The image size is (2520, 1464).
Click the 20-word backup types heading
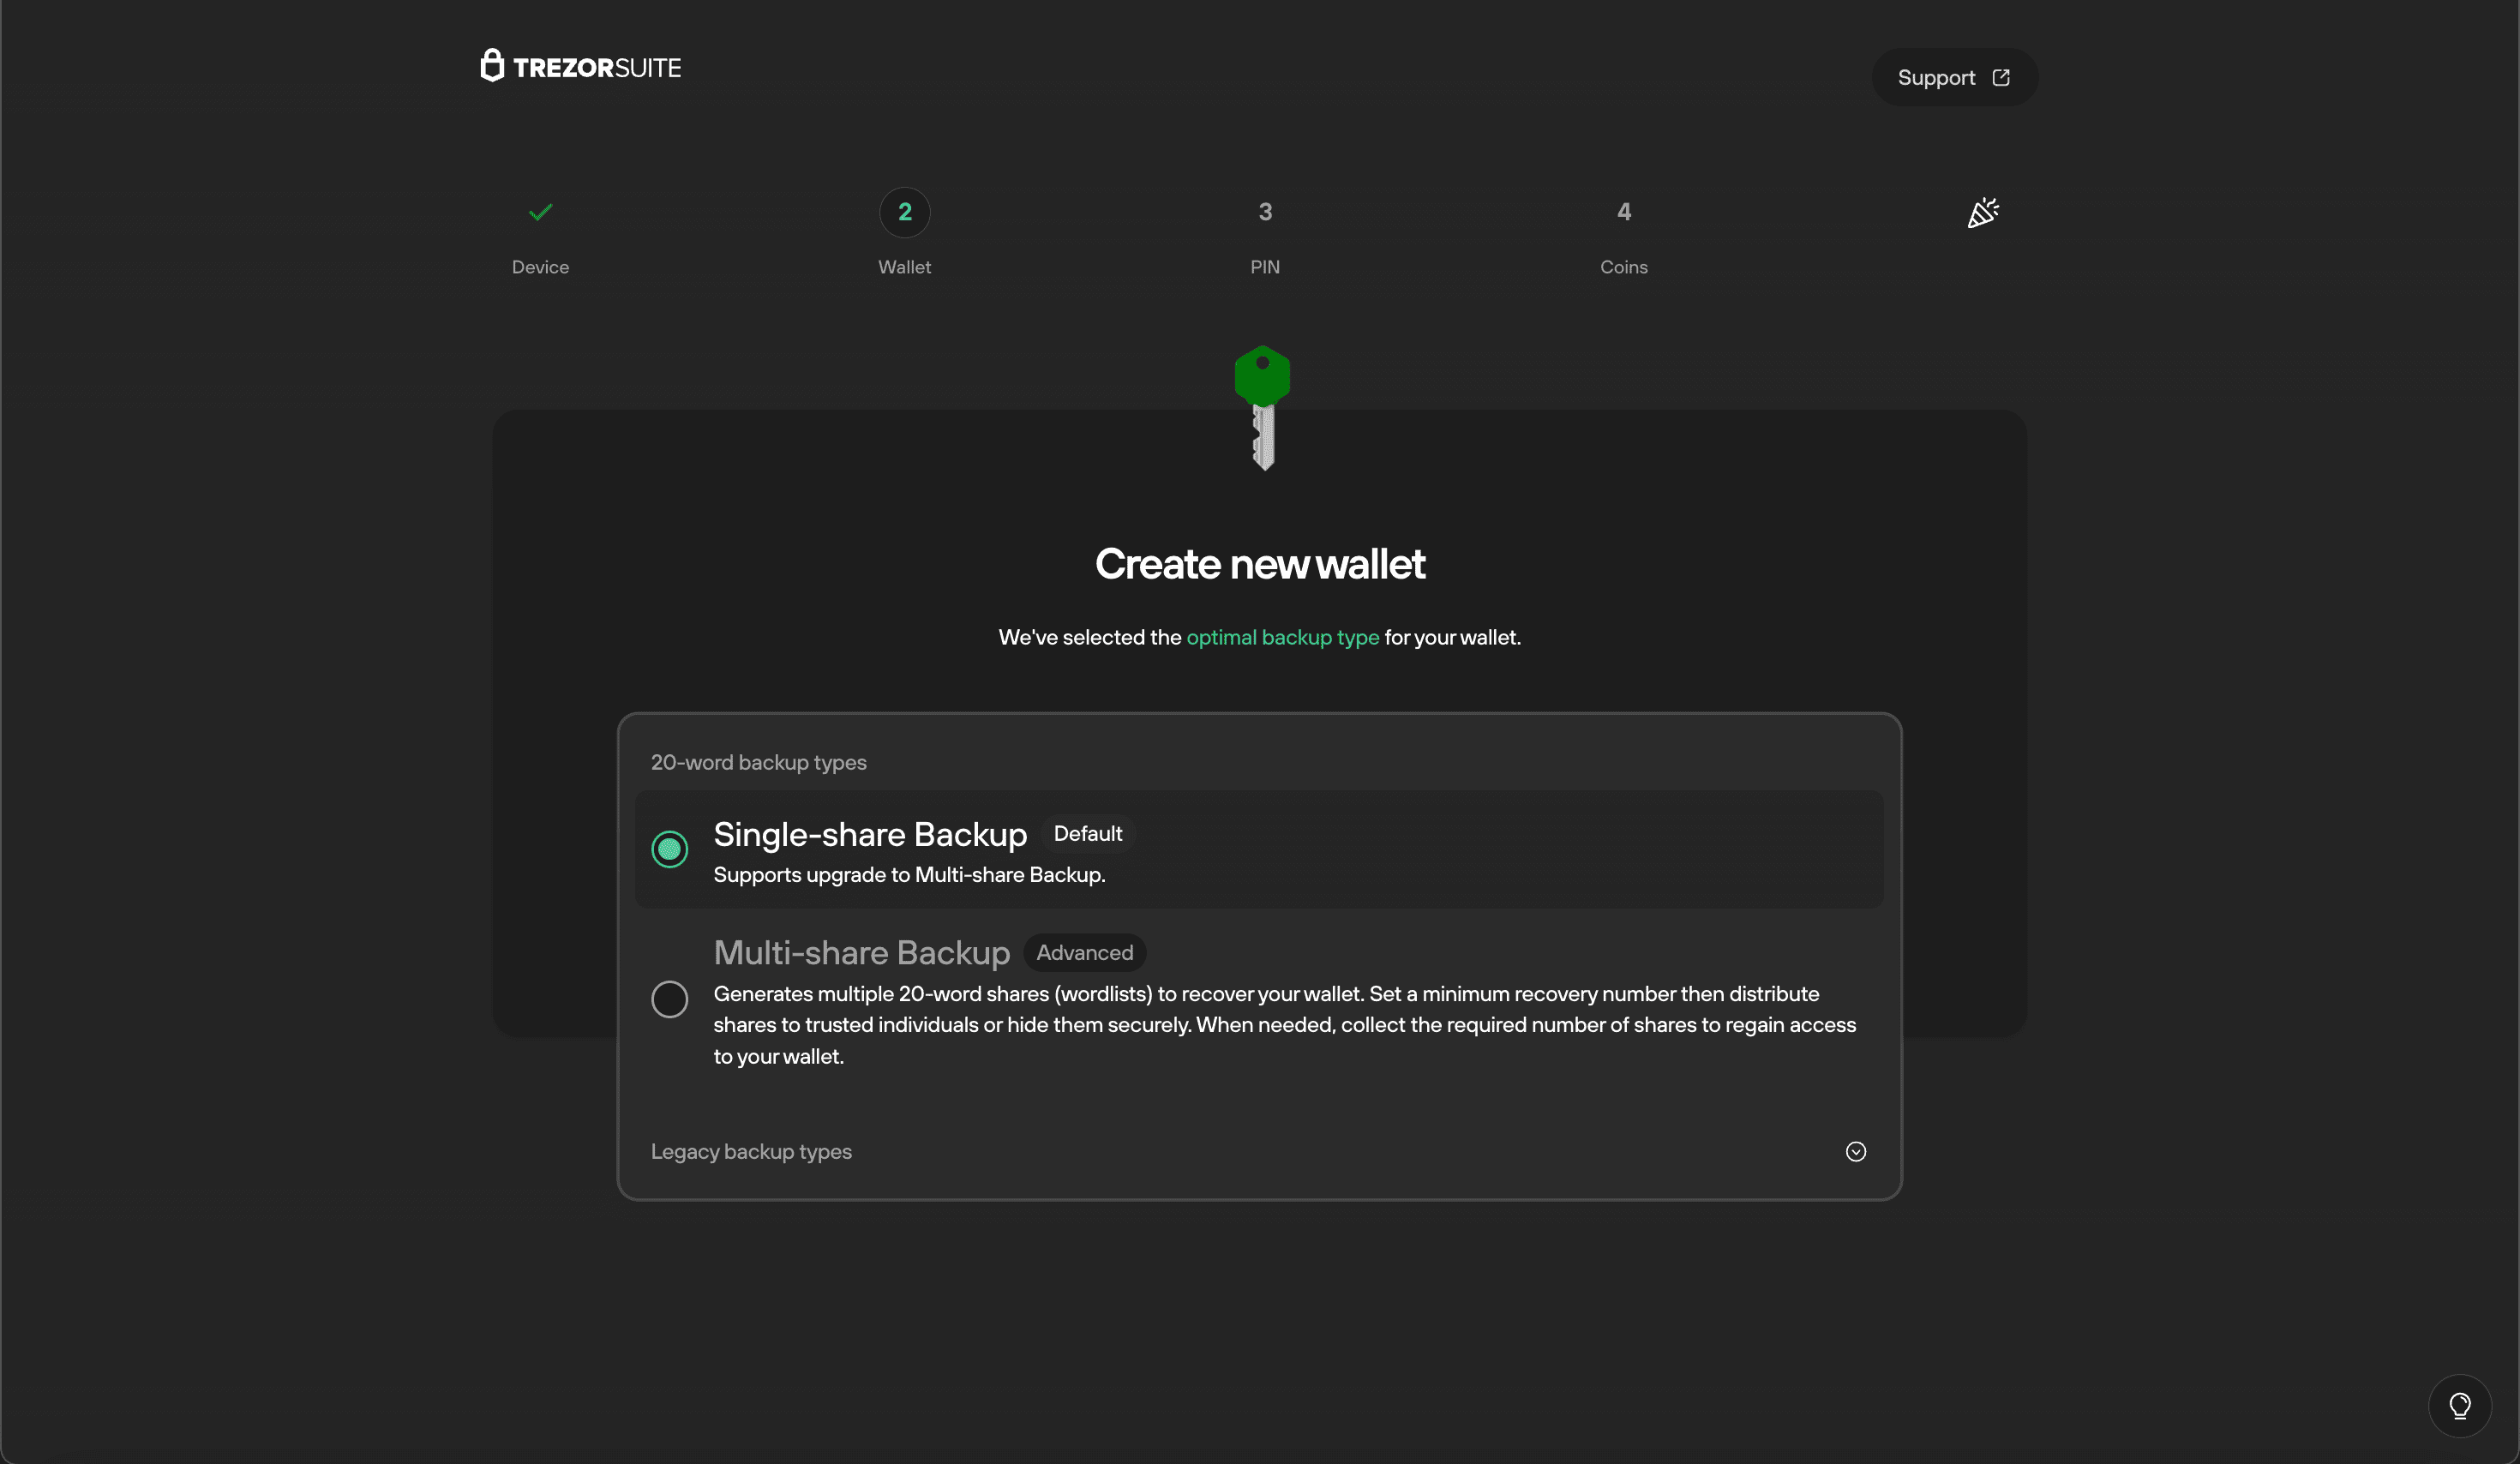pyautogui.click(x=758, y=762)
